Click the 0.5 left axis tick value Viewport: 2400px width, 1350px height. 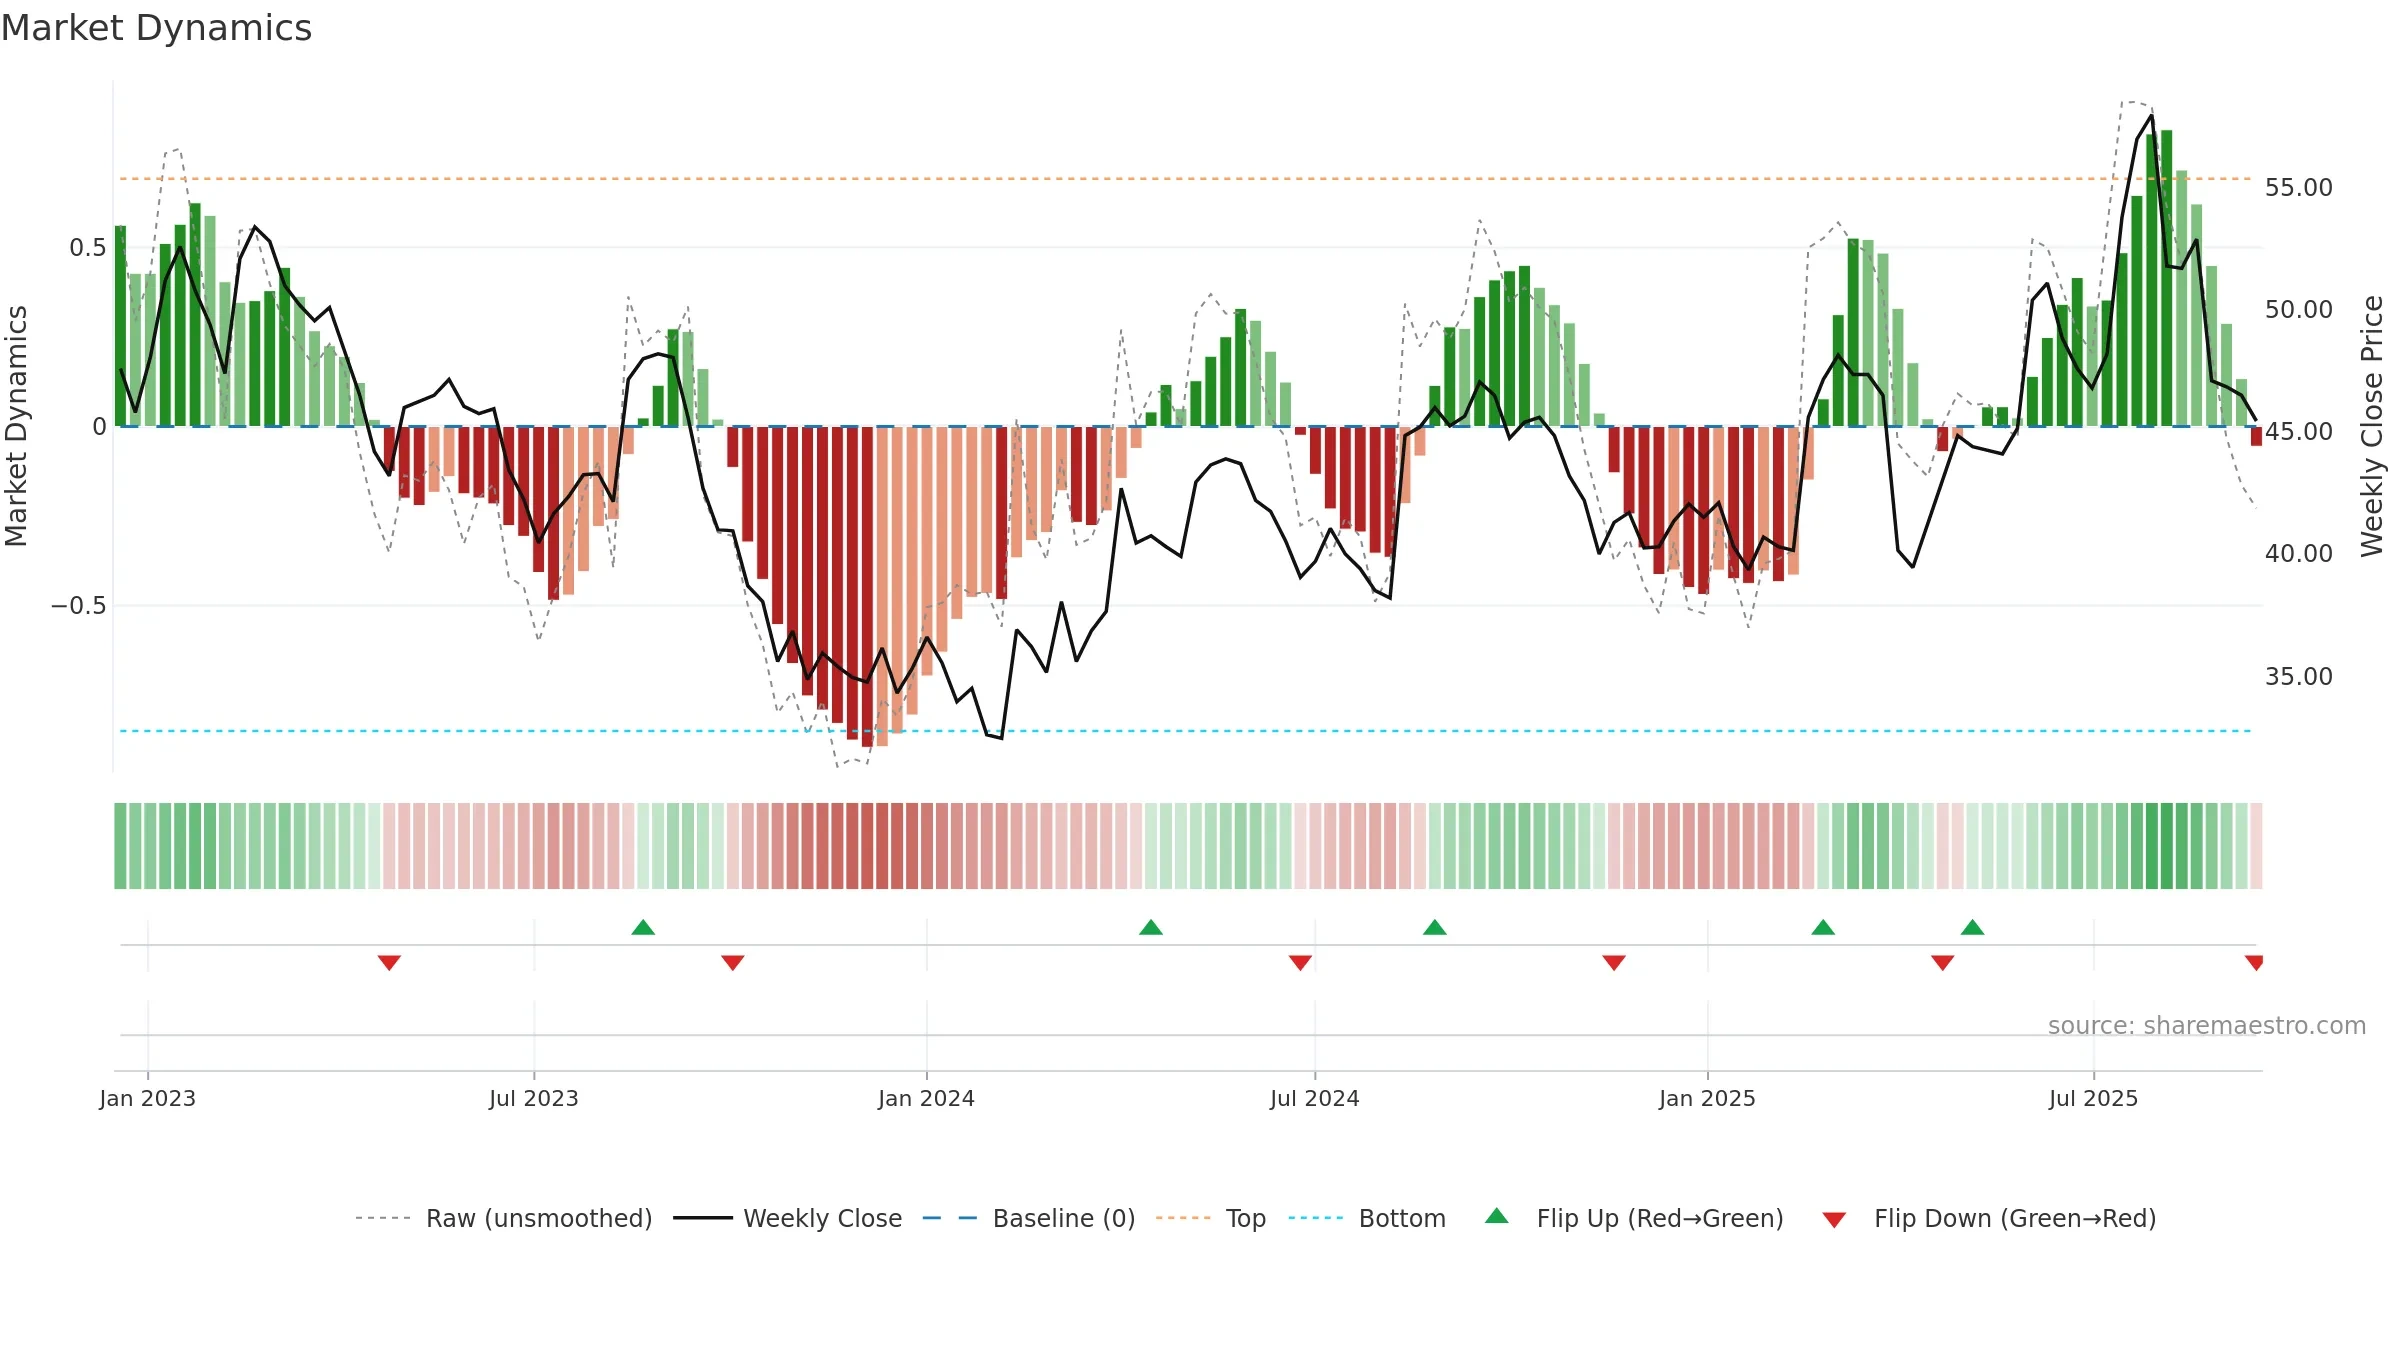pyautogui.click(x=88, y=247)
